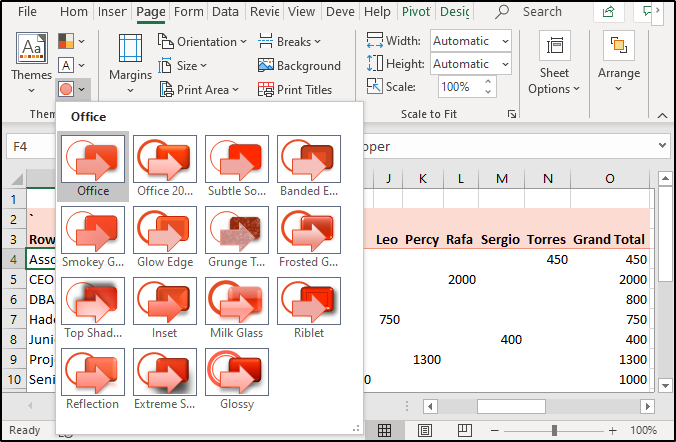Open the paper Size options
Screen dimensions: 676x442
(182, 66)
